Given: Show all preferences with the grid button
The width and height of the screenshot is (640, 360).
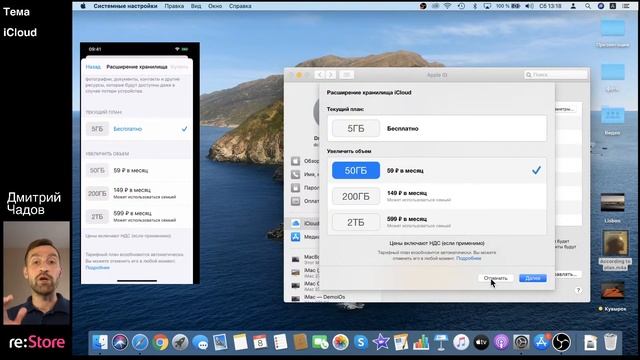Looking at the screenshot, I should coord(347,75).
